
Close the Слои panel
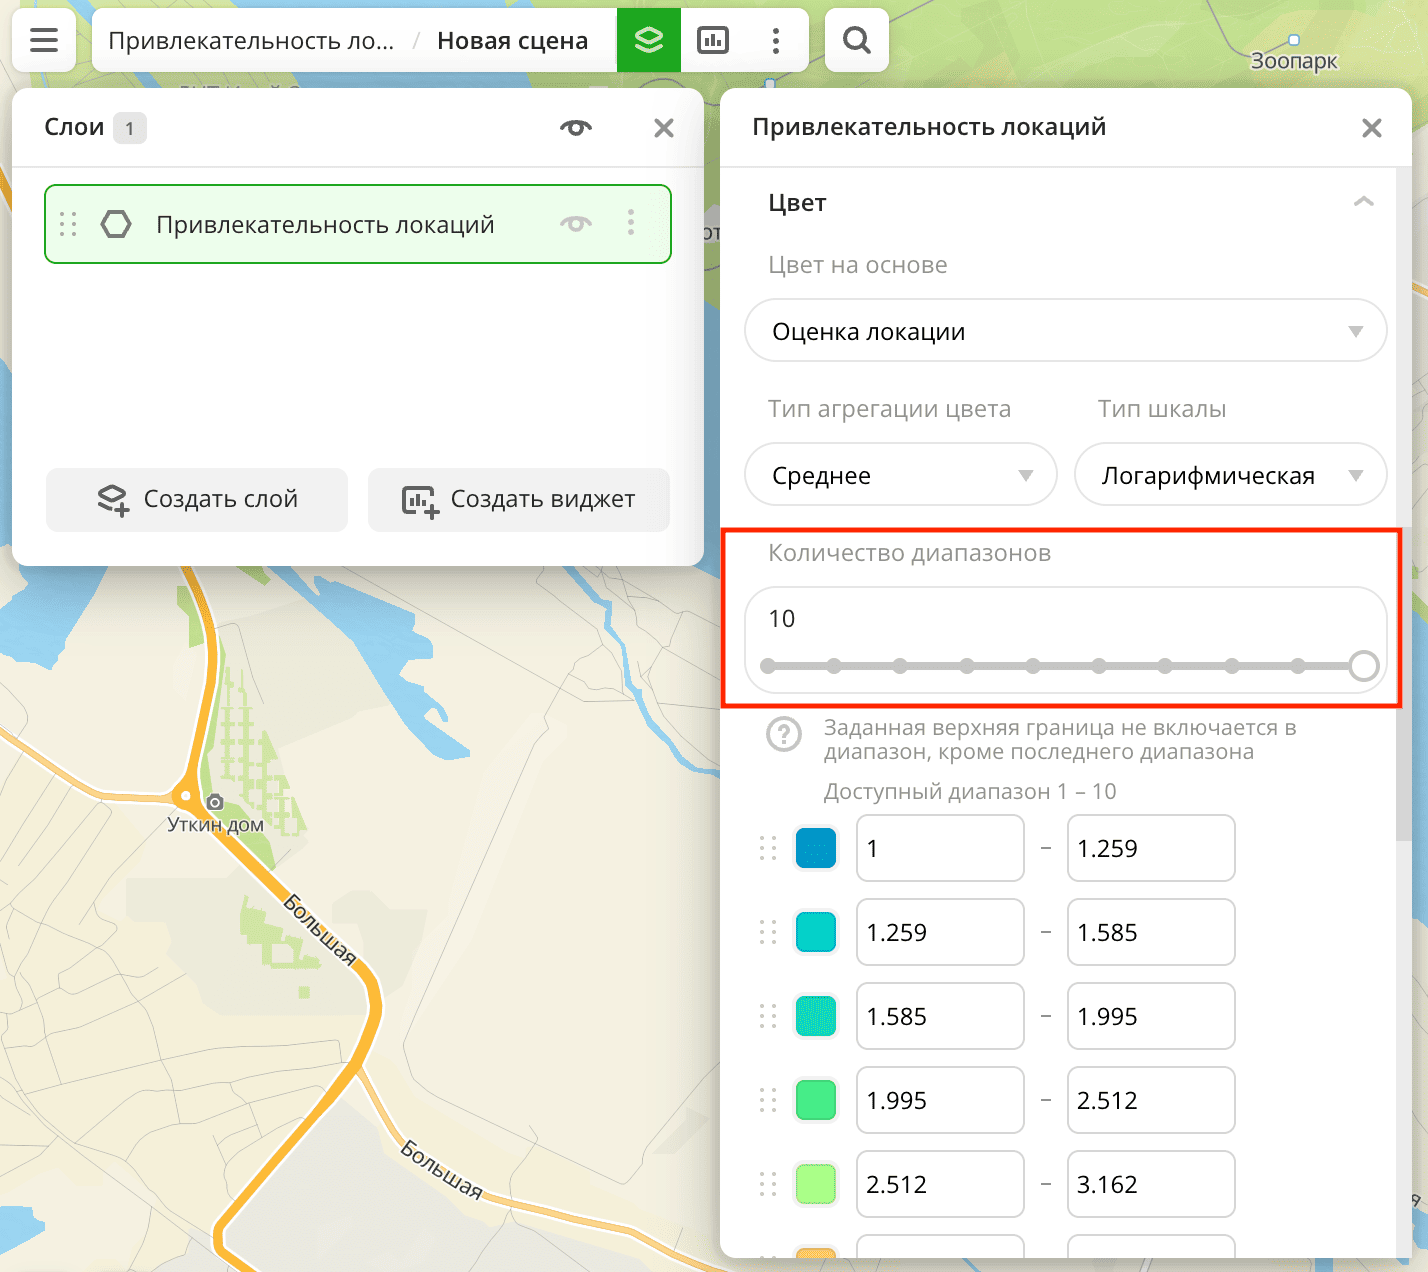[x=664, y=128]
